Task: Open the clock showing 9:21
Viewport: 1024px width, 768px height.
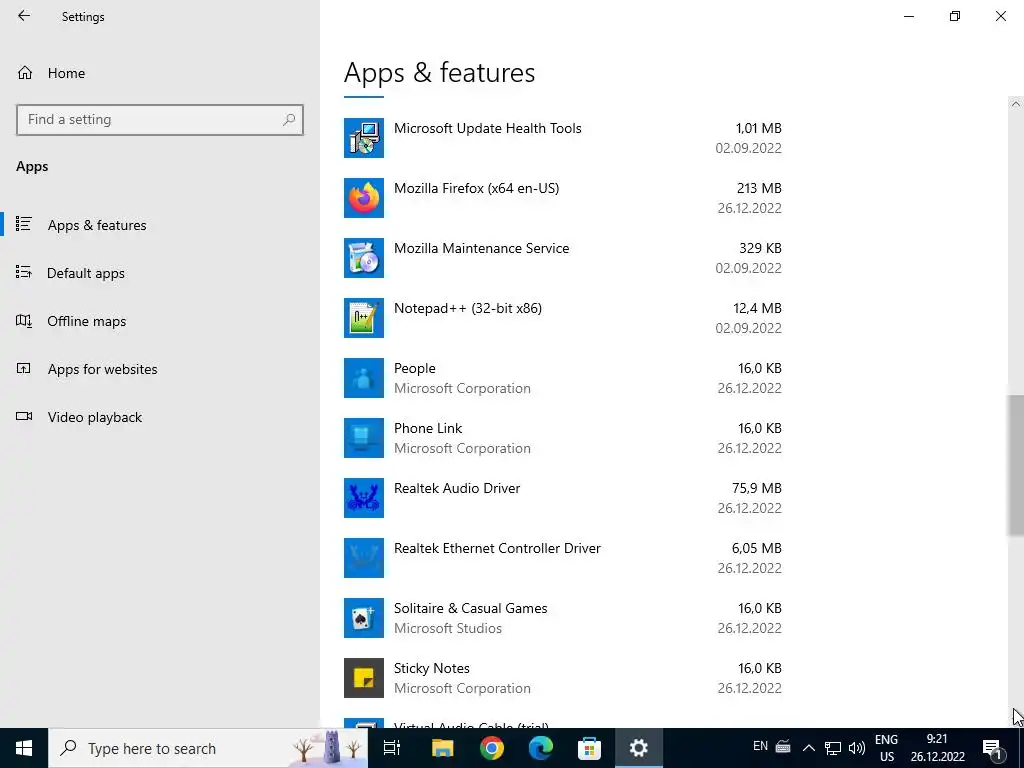Action: 937,748
